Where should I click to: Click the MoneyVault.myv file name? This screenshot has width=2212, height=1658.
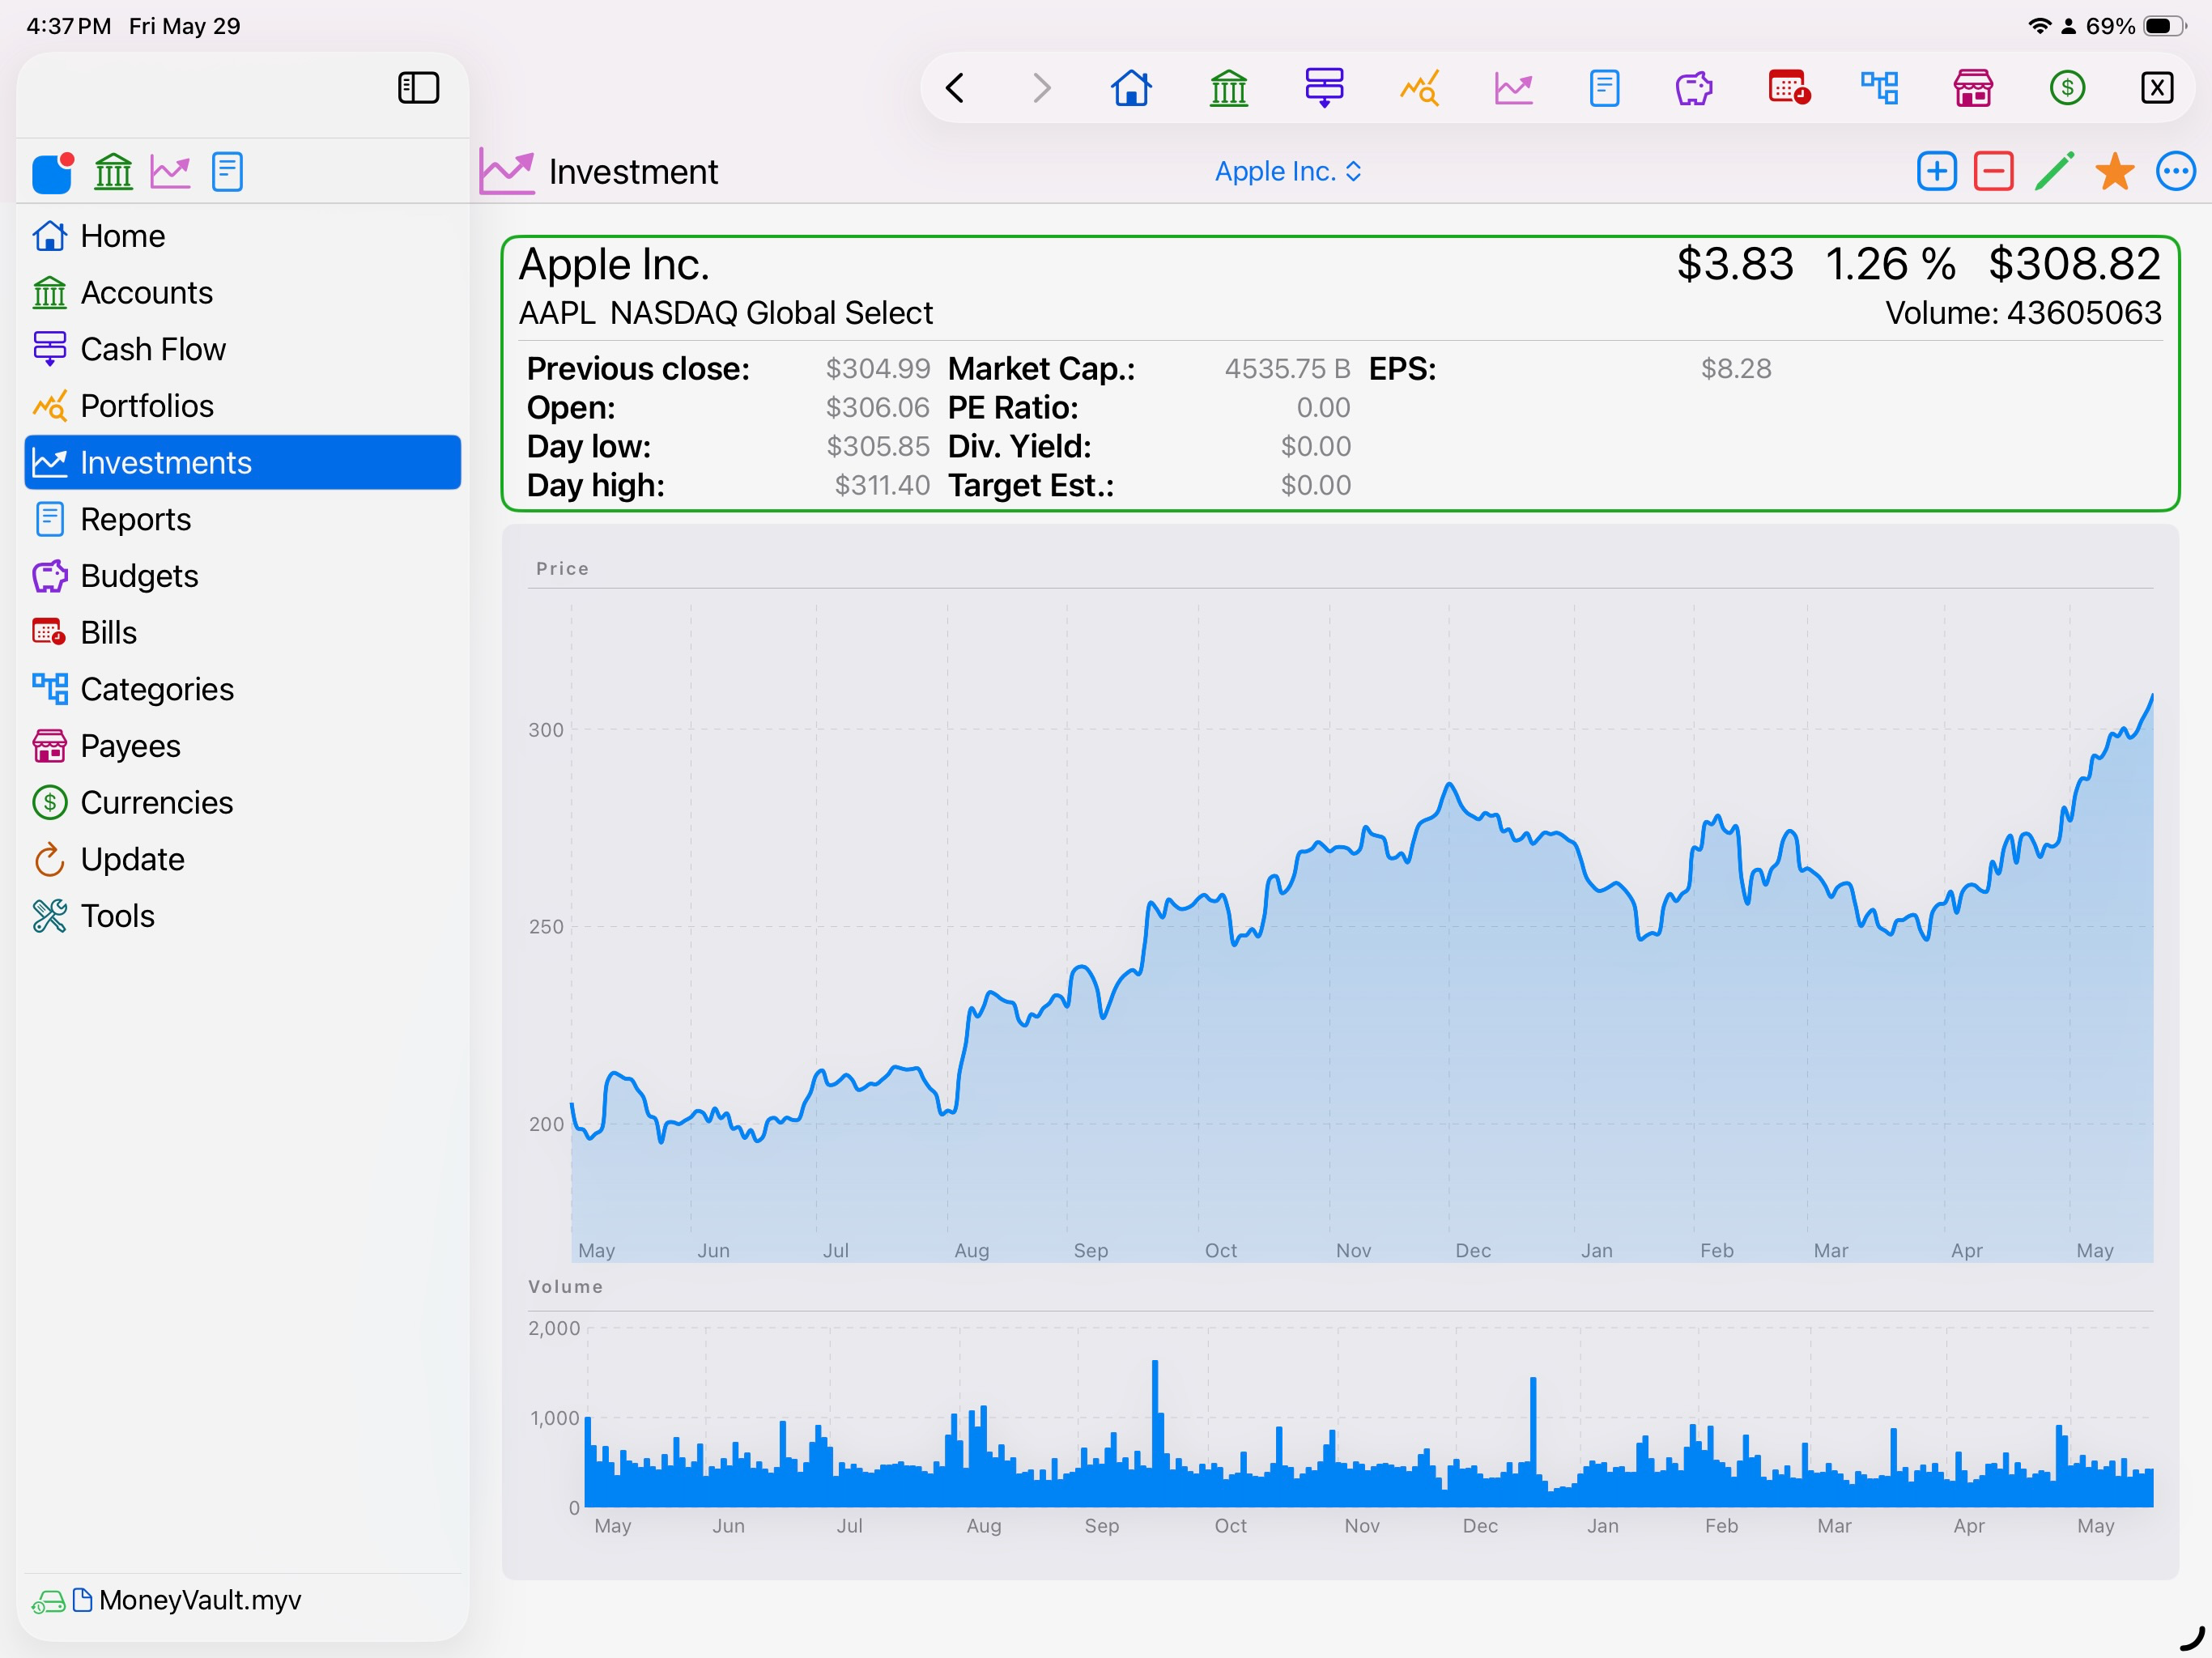click(200, 1600)
